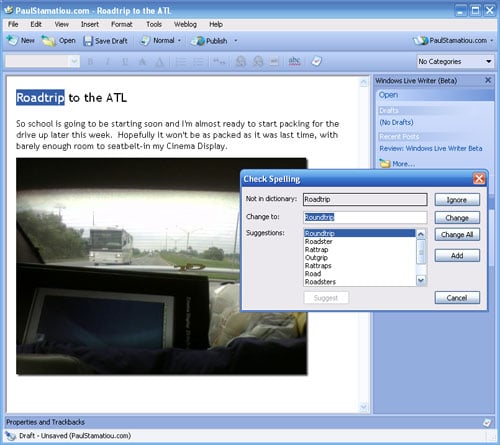Expand the PaulStamatiou.com weblog dropdown arrow
This screenshot has width=500, height=445.
tap(492, 41)
